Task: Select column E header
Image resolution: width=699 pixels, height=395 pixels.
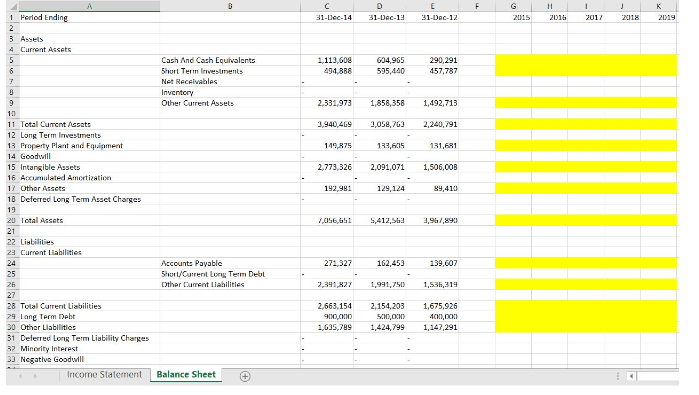Action: tap(432, 6)
